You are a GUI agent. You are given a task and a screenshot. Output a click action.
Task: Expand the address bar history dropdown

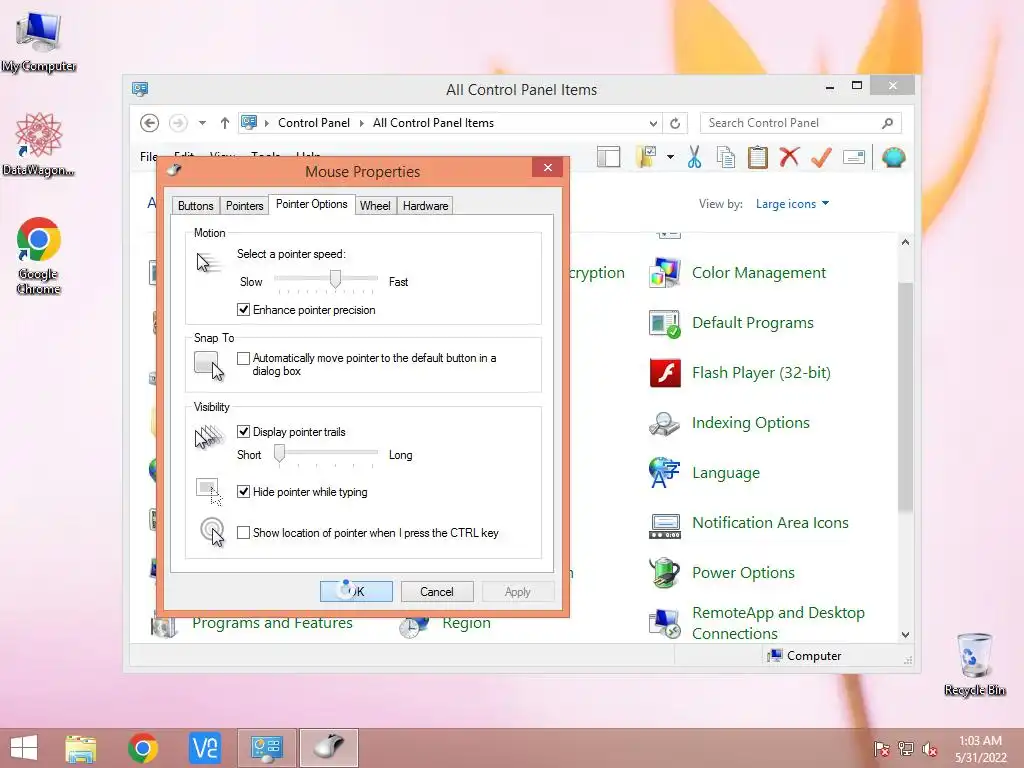pos(653,123)
